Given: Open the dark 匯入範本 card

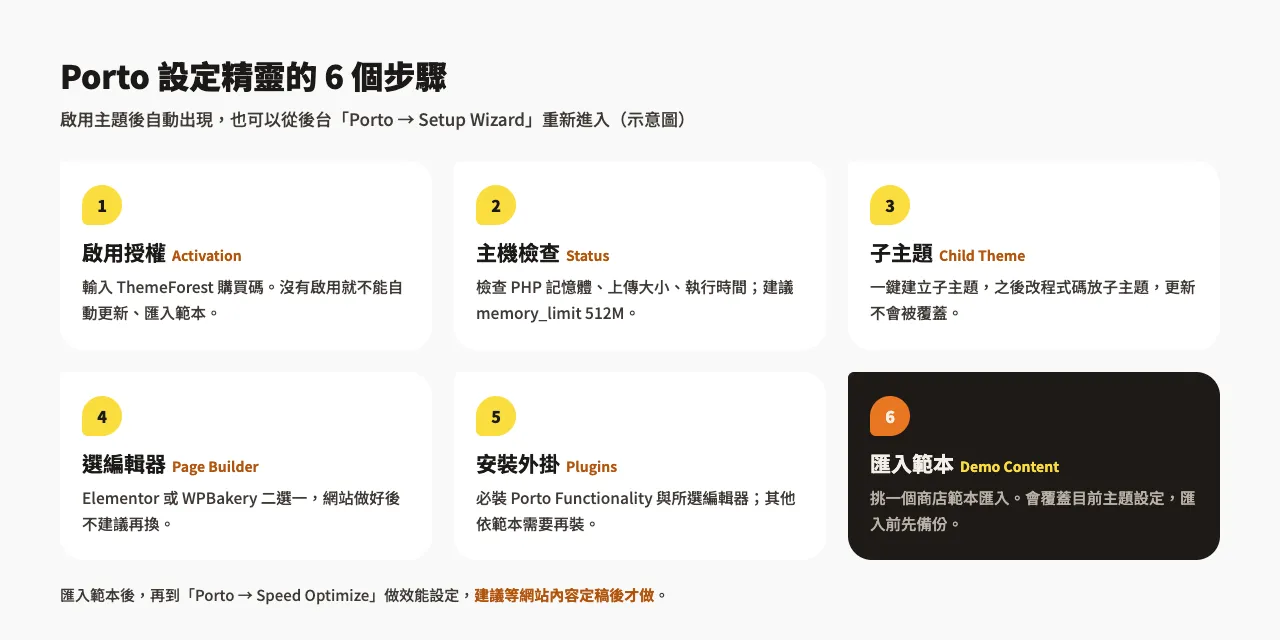Looking at the screenshot, I should [1034, 466].
